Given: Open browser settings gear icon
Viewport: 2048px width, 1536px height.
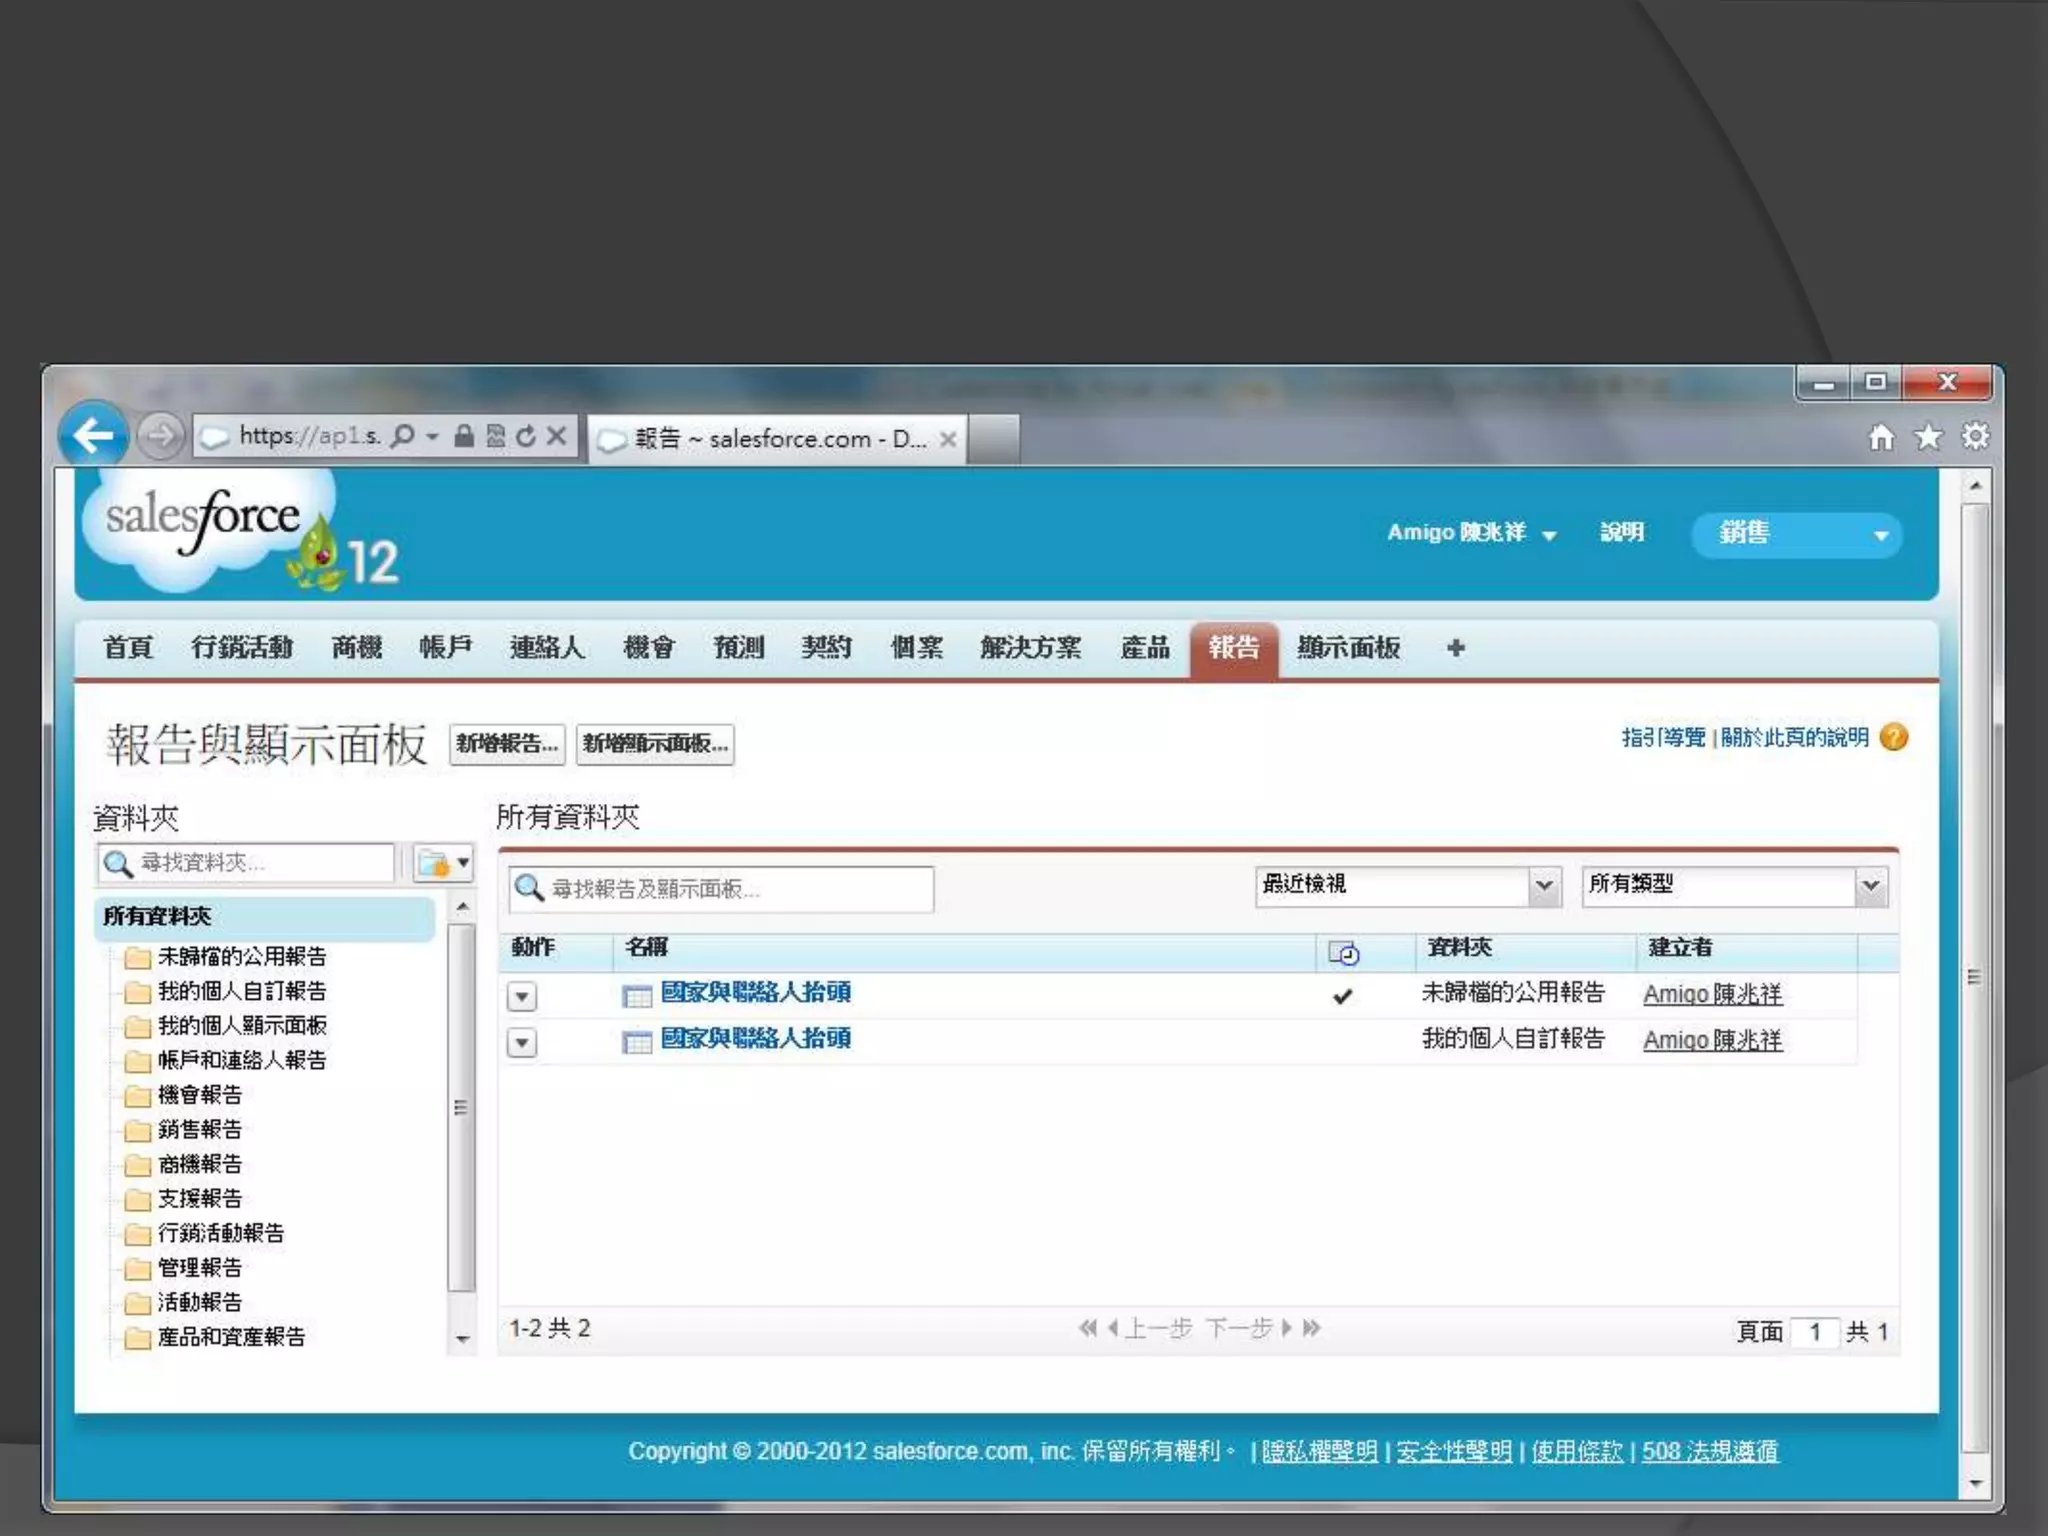Looking at the screenshot, I should pyautogui.click(x=1975, y=437).
